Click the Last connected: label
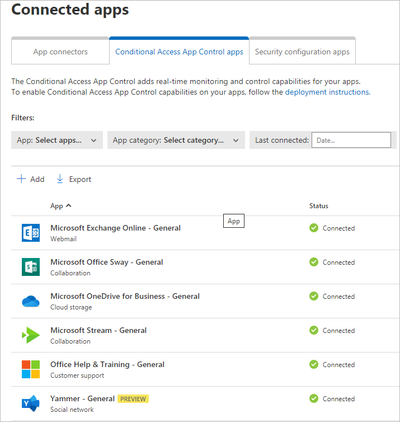 coord(282,140)
